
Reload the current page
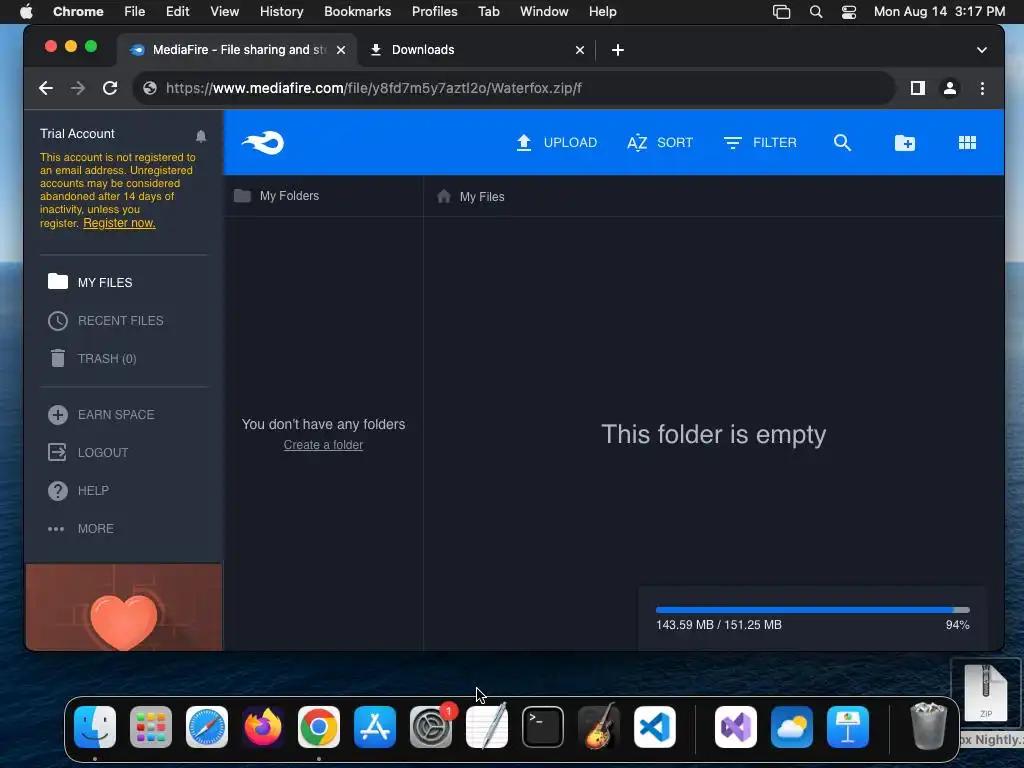(110, 88)
